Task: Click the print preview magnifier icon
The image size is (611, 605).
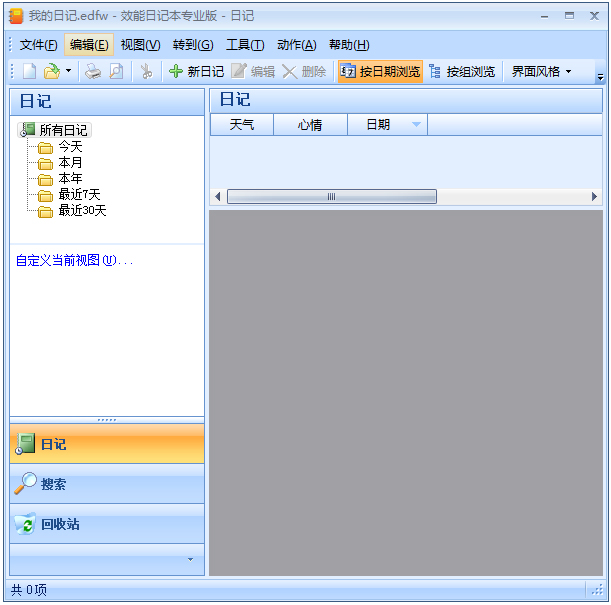Action: click(116, 71)
